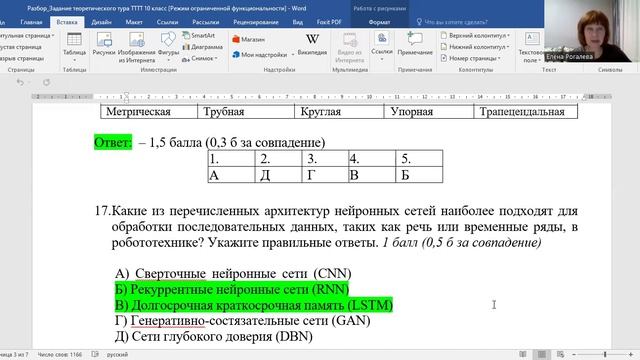Redo the last action
Screen dimensions: 640x360
pos(47,82)
